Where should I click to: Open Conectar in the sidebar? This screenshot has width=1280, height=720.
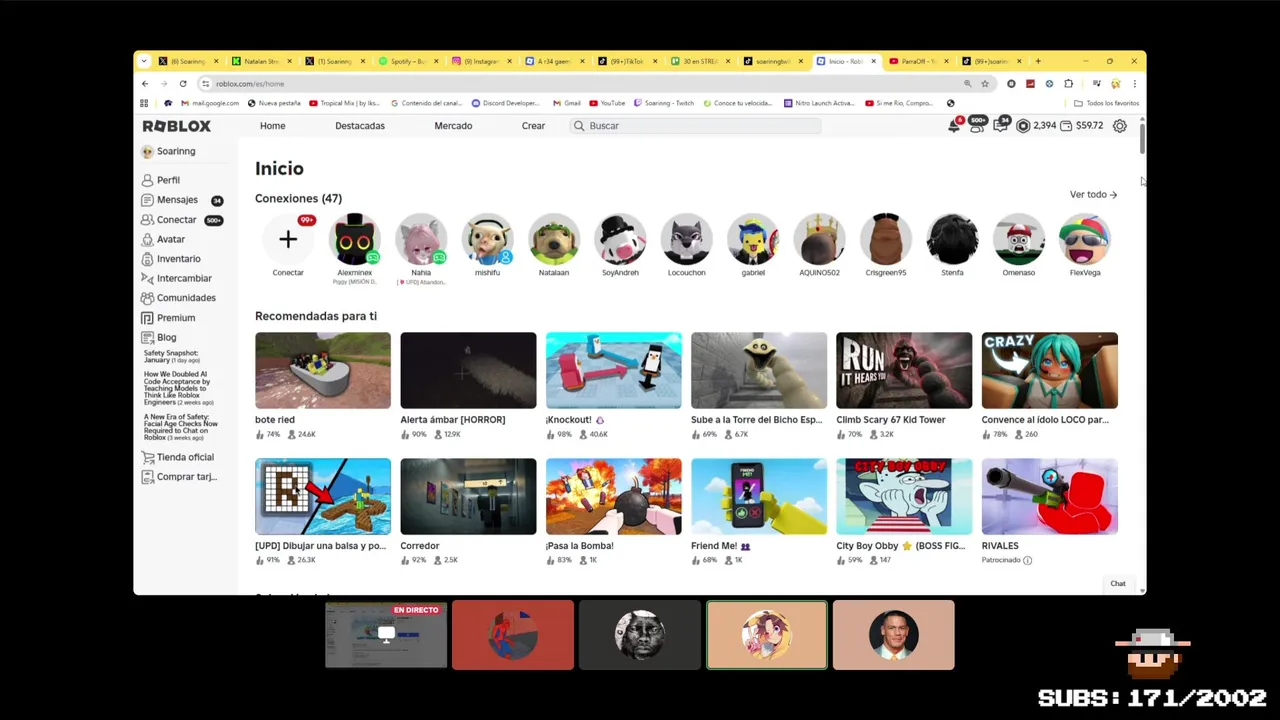pyautogui.click(x=176, y=220)
